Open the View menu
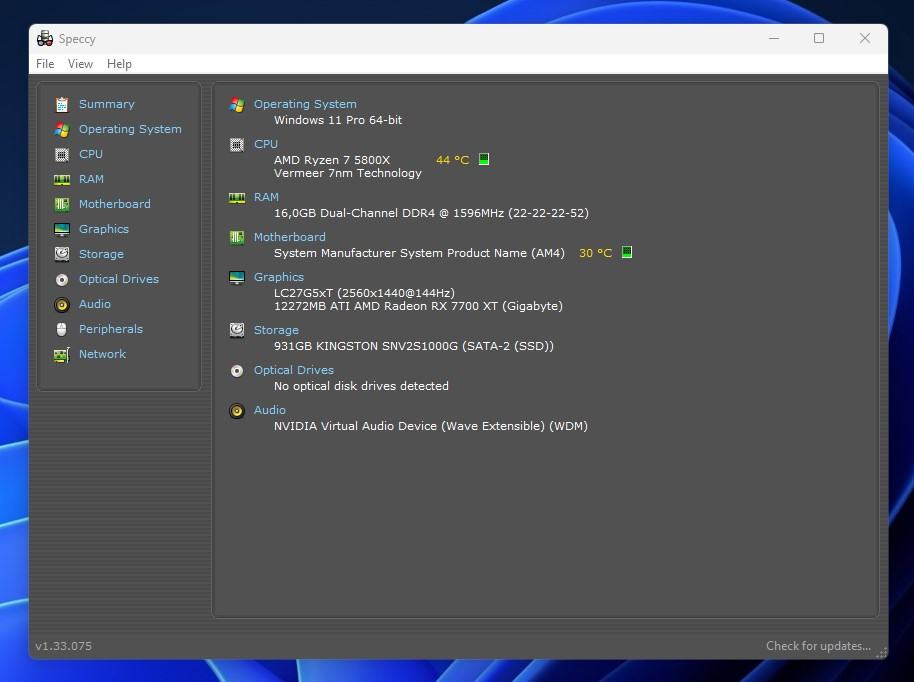The height and width of the screenshot is (682, 914). coord(80,64)
